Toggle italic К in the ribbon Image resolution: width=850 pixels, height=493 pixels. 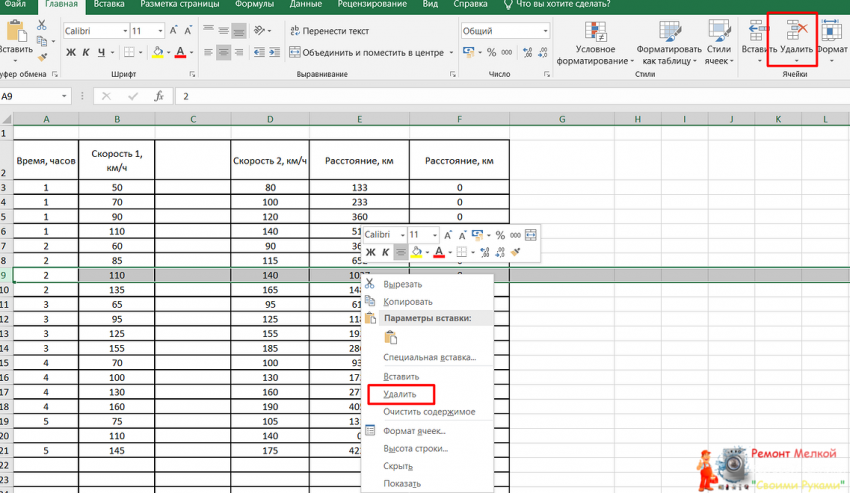tap(86, 52)
